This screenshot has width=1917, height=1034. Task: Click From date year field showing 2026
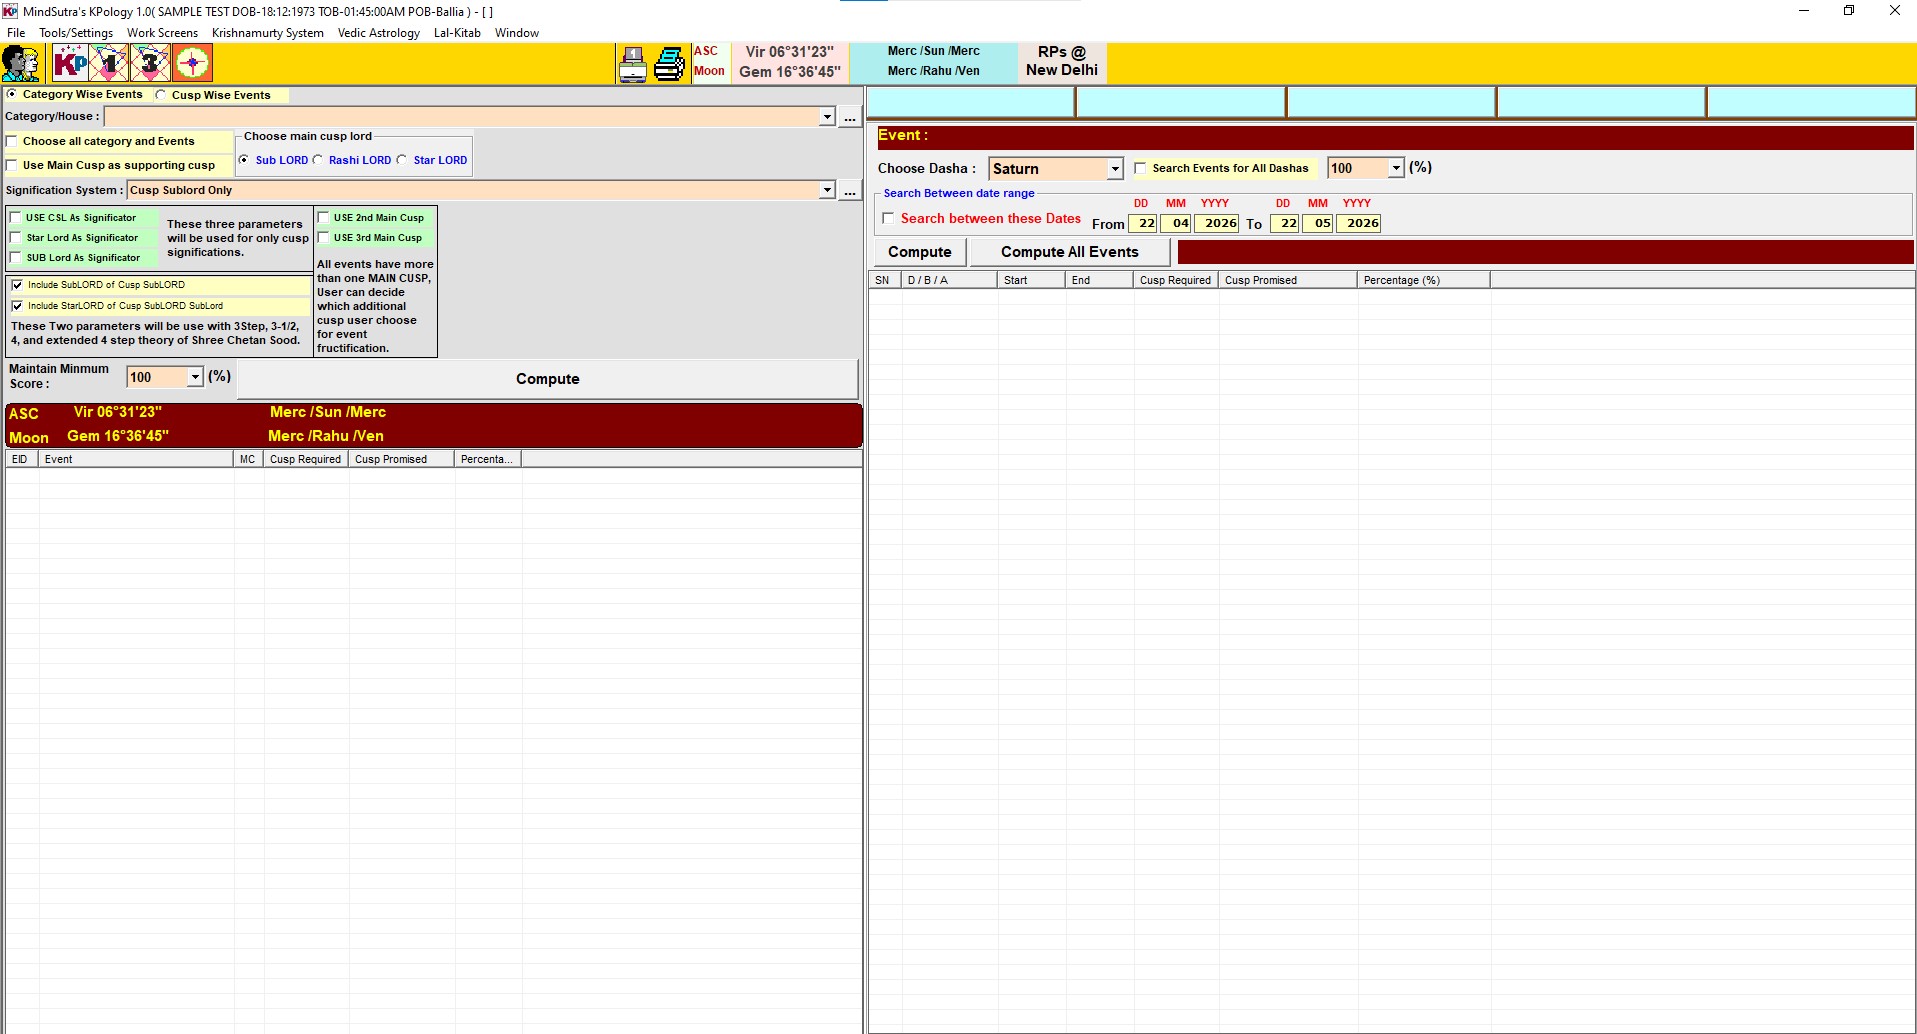tap(1217, 223)
